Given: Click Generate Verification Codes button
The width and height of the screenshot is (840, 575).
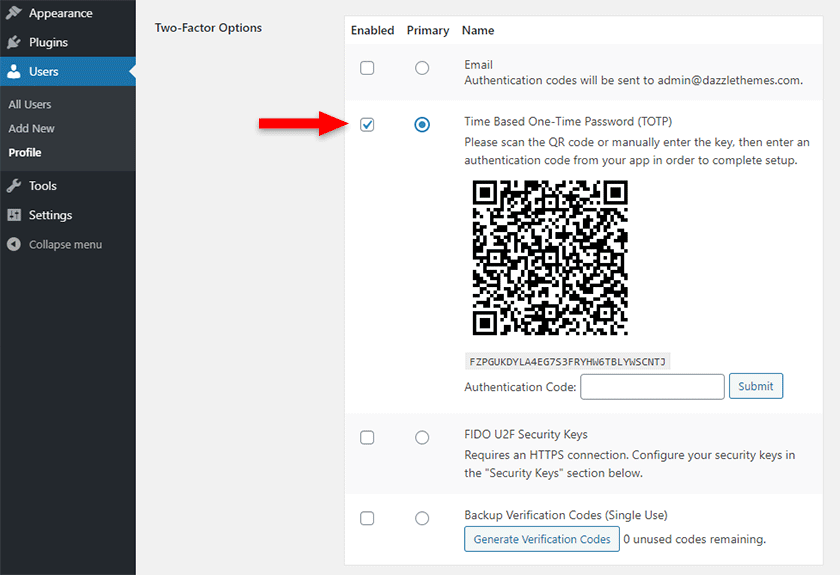Looking at the screenshot, I should point(542,539).
